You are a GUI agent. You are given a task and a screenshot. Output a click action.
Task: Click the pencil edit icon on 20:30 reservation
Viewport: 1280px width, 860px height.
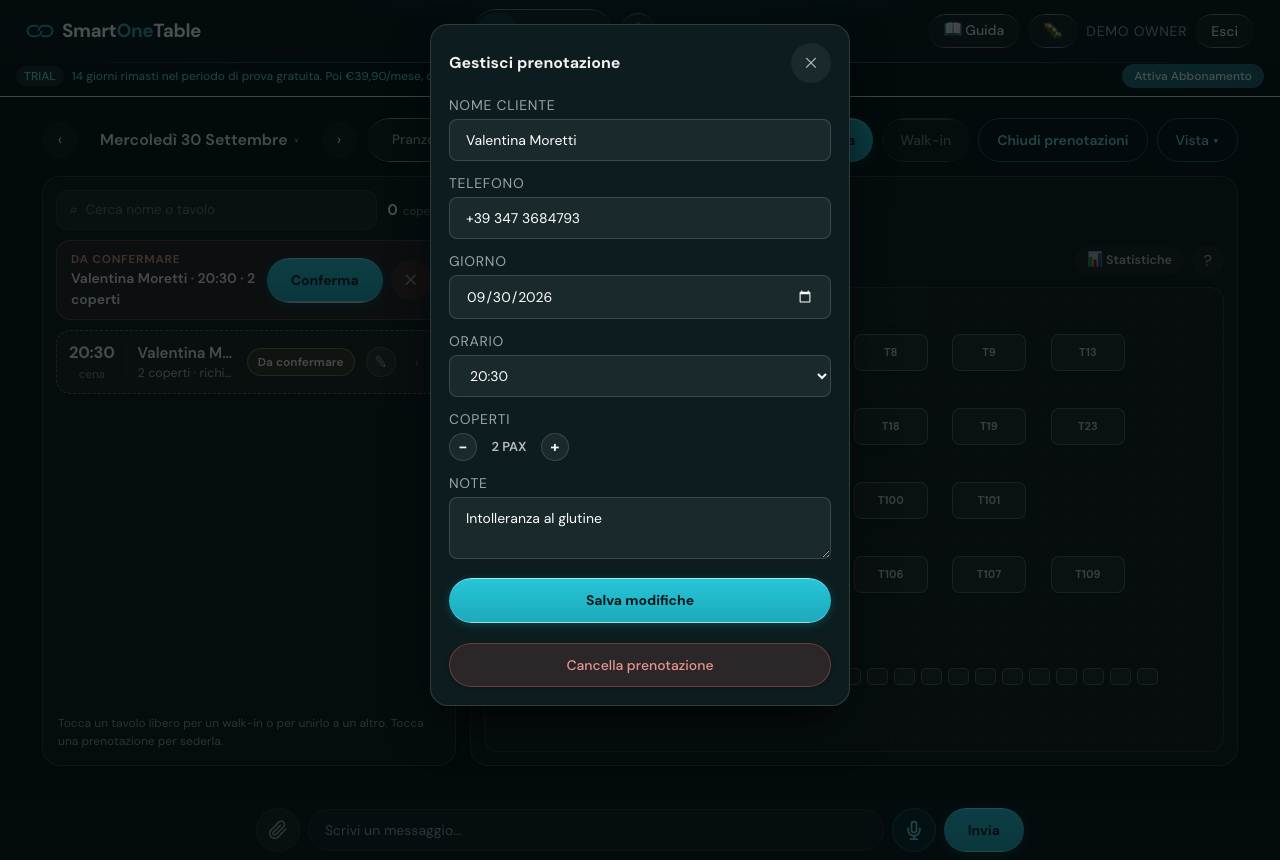(x=381, y=362)
